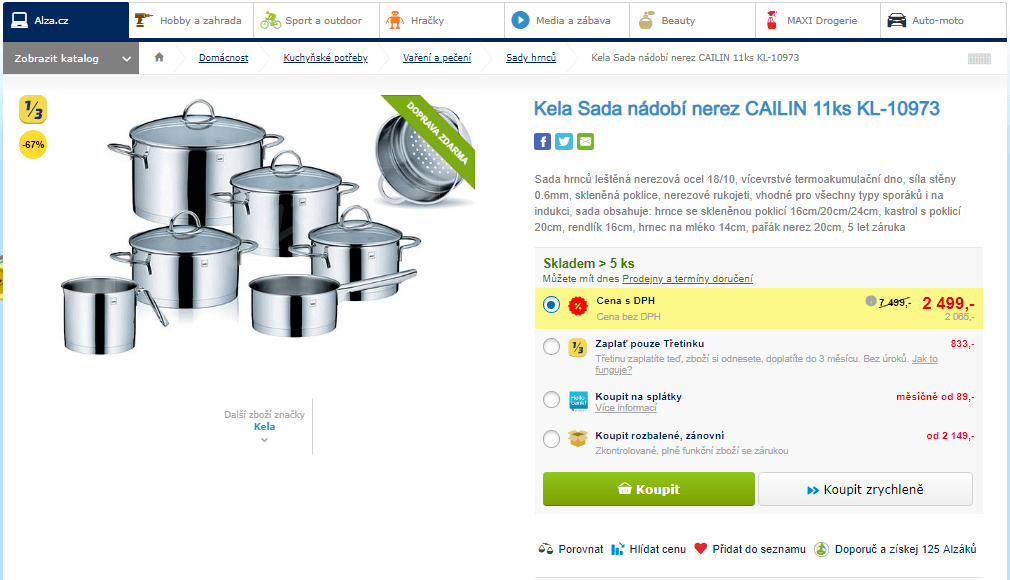The width and height of the screenshot is (1010, 580).
Task: Click the barcode icon in breadcrumb bar
Action: (979, 59)
